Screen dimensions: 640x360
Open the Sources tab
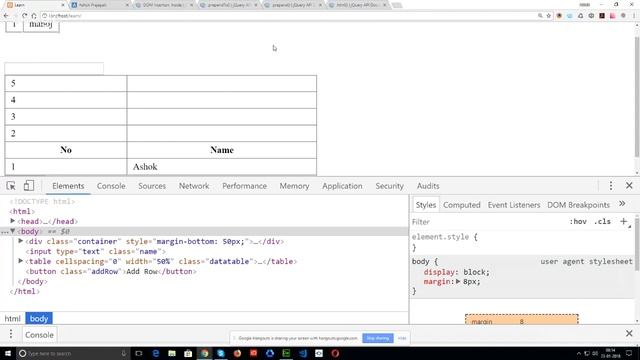pos(152,186)
